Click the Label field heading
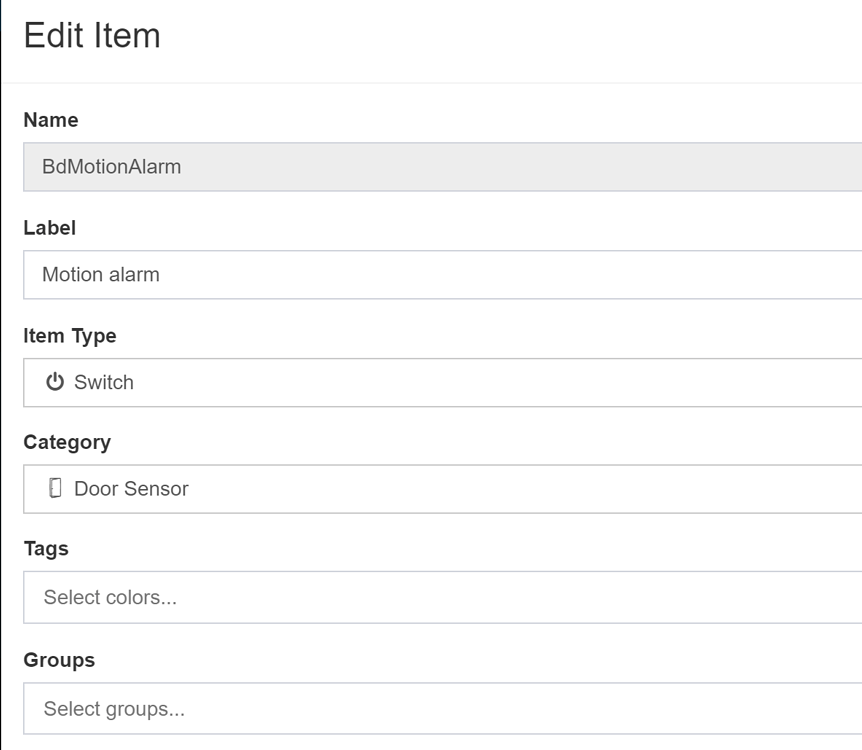 pyautogui.click(x=49, y=228)
